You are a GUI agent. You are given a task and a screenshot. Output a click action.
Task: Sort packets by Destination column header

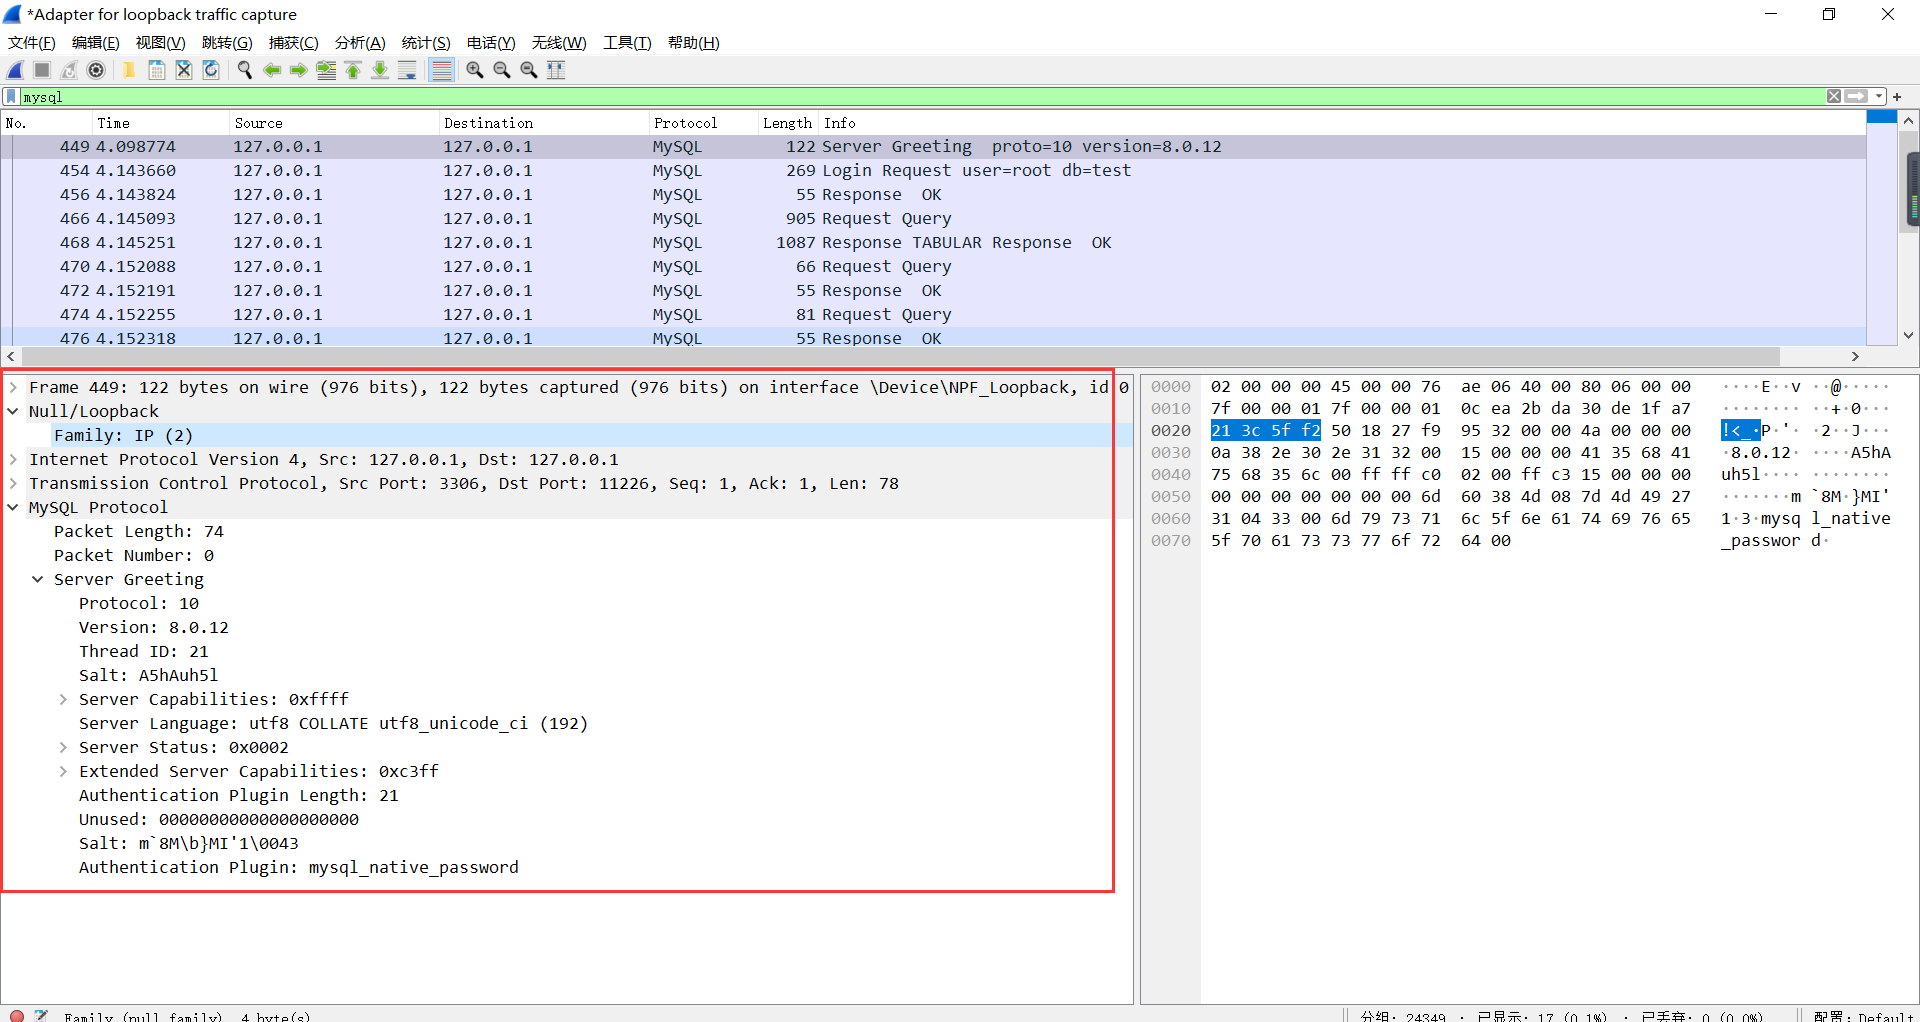[x=543, y=123]
